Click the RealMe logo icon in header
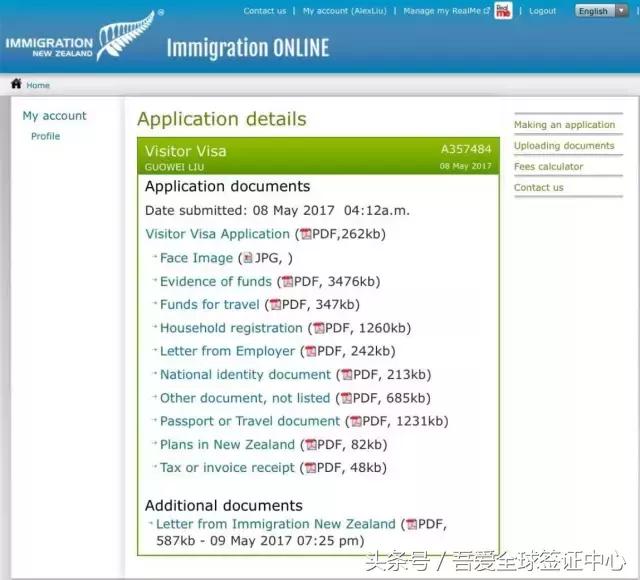 click(x=503, y=11)
